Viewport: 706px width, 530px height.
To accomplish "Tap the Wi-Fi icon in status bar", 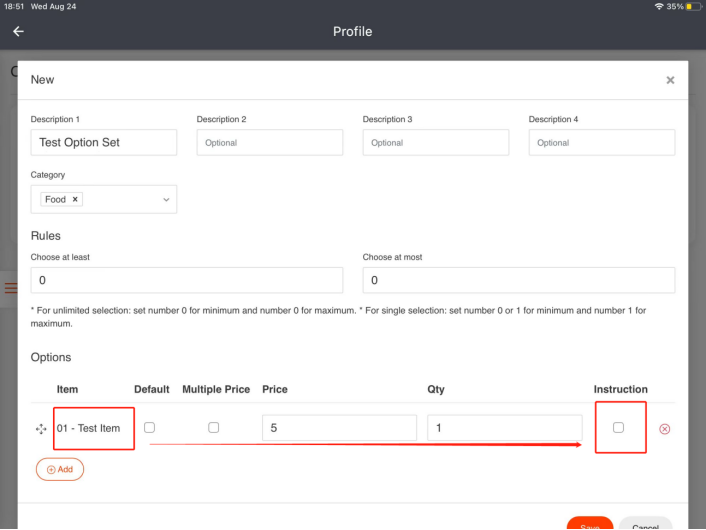I will point(659,6).
